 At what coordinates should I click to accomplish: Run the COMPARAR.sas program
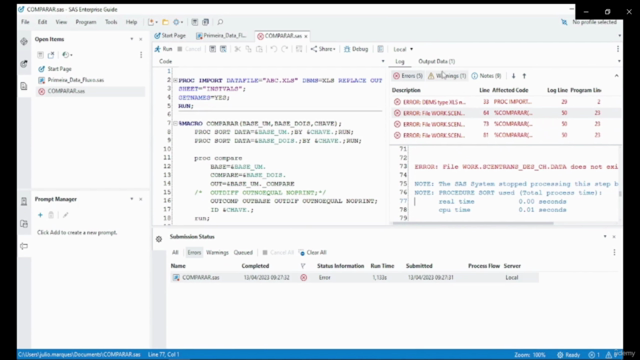pos(163,49)
